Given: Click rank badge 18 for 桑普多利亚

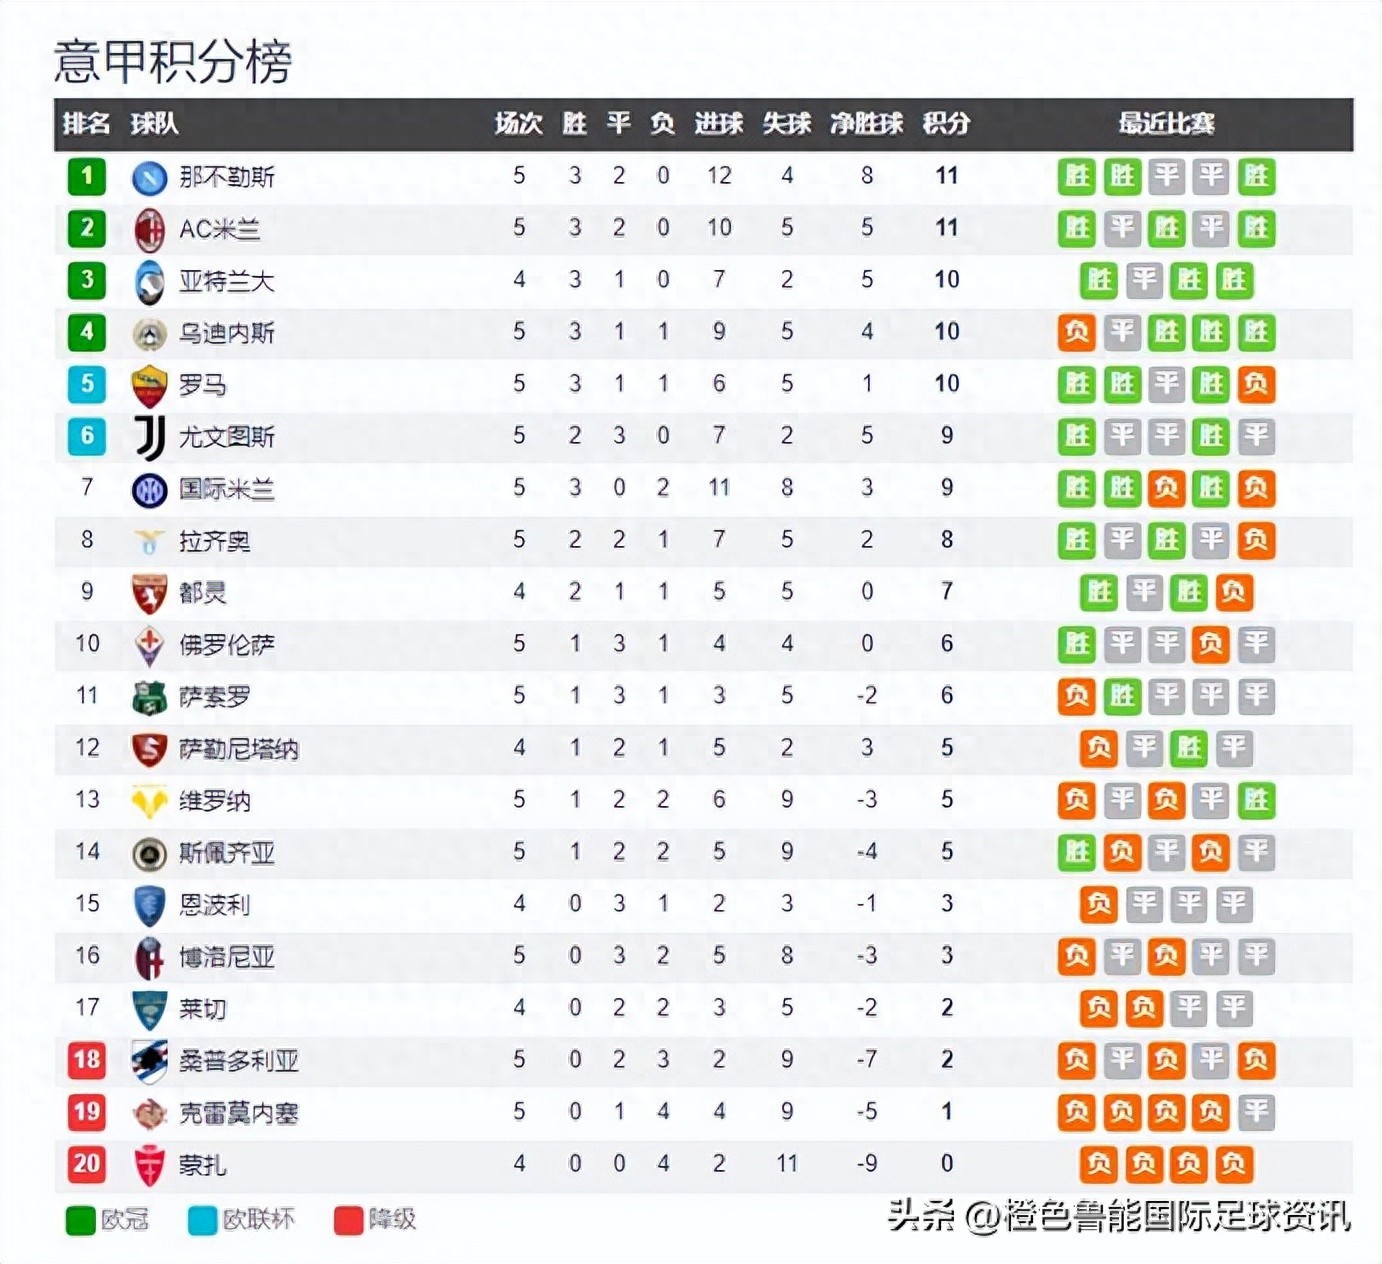Looking at the screenshot, I should click(87, 1060).
